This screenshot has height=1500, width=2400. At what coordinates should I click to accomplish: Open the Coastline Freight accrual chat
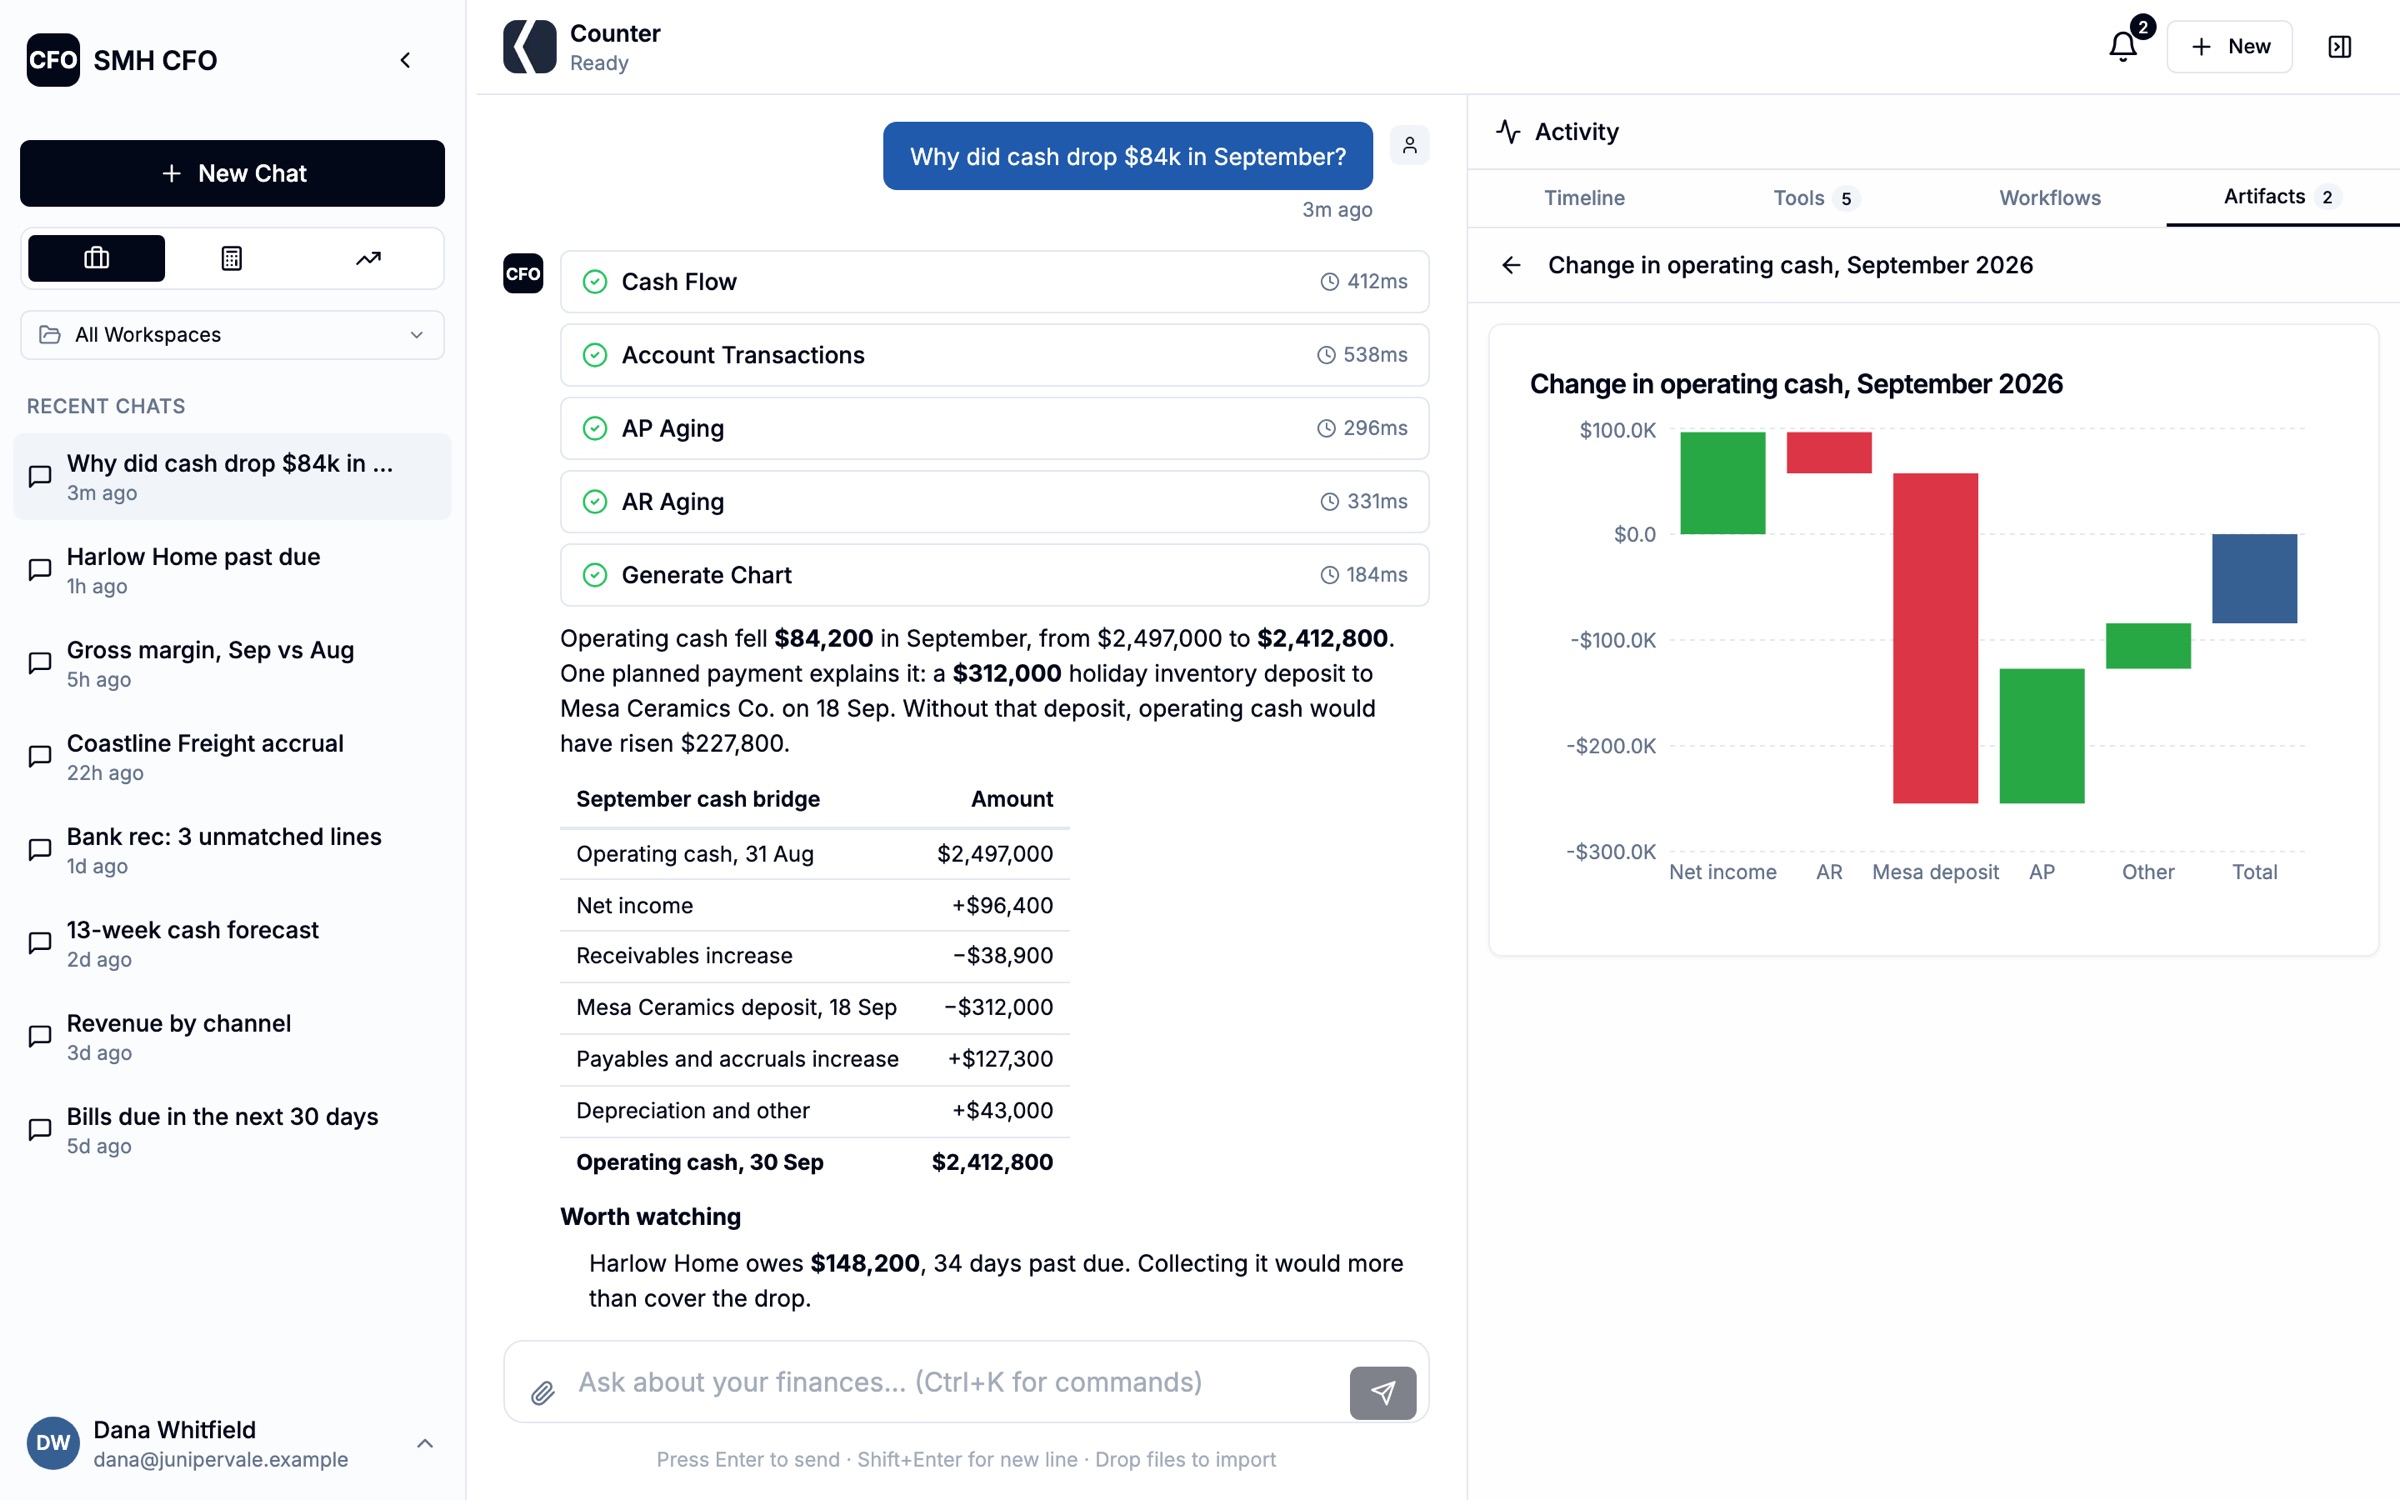point(232,757)
